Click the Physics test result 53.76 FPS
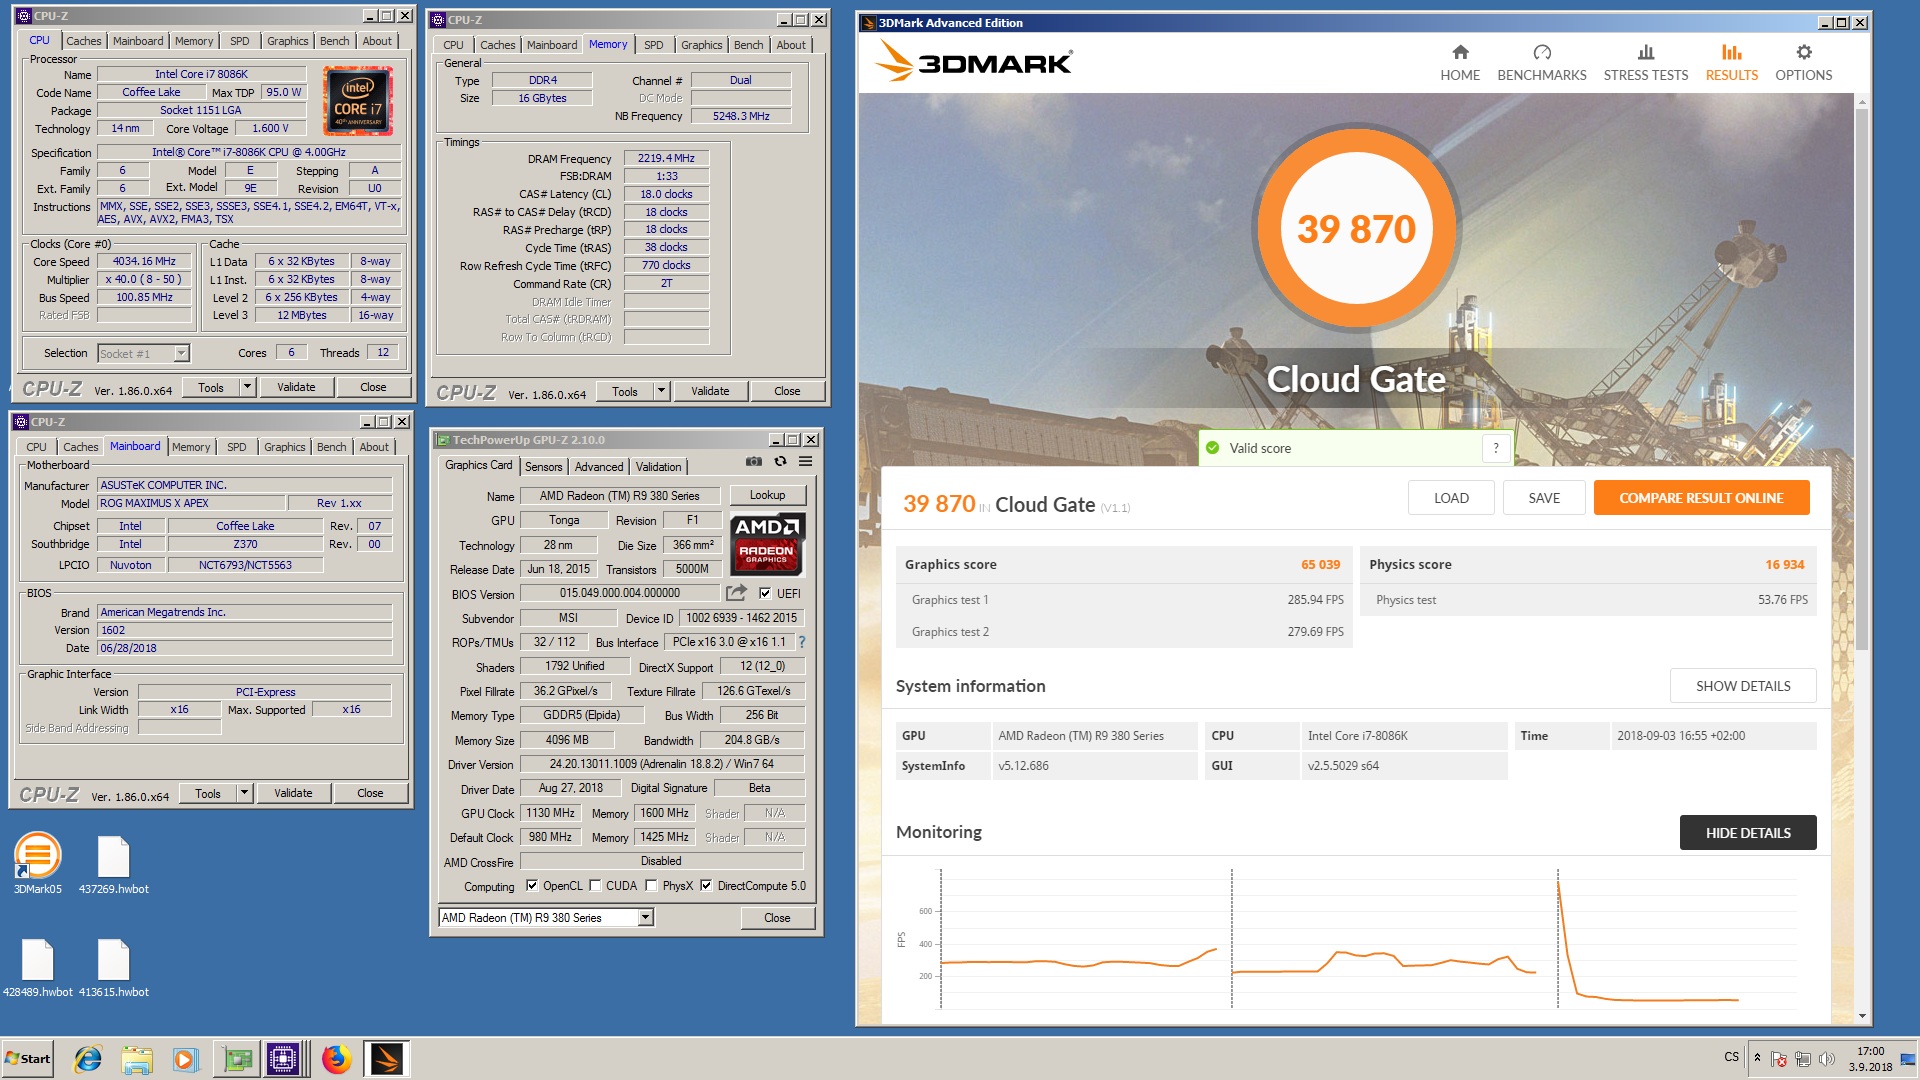1920x1080 pixels. coord(1782,600)
